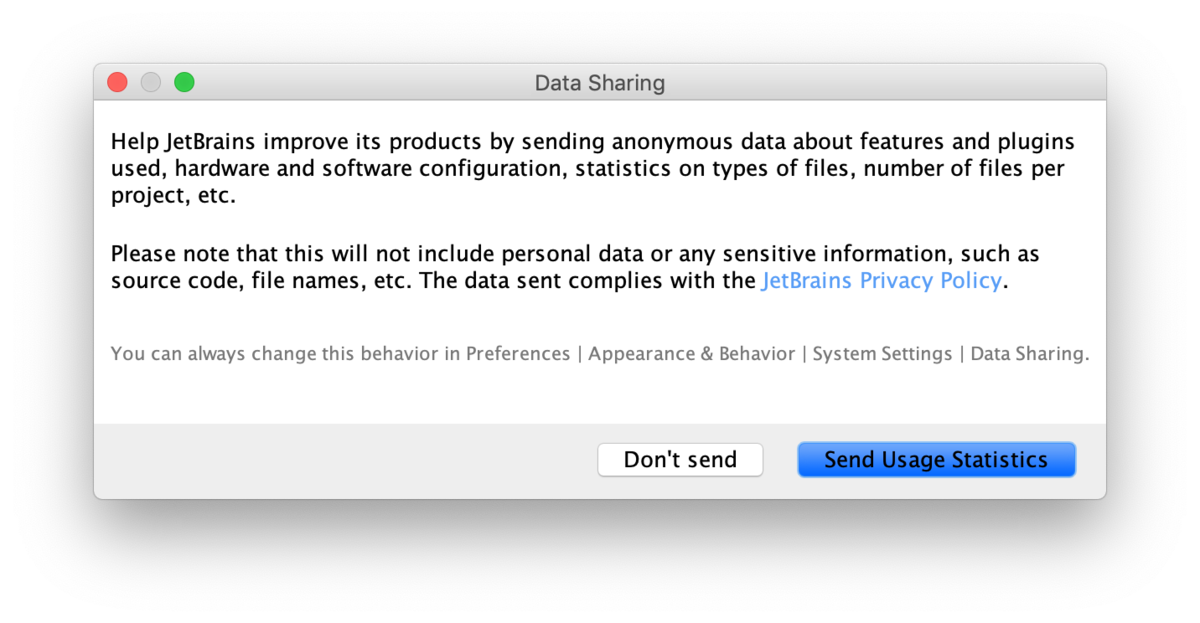
Task: Click Data Sharing at end of hint
Action: (x=1029, y=354)
